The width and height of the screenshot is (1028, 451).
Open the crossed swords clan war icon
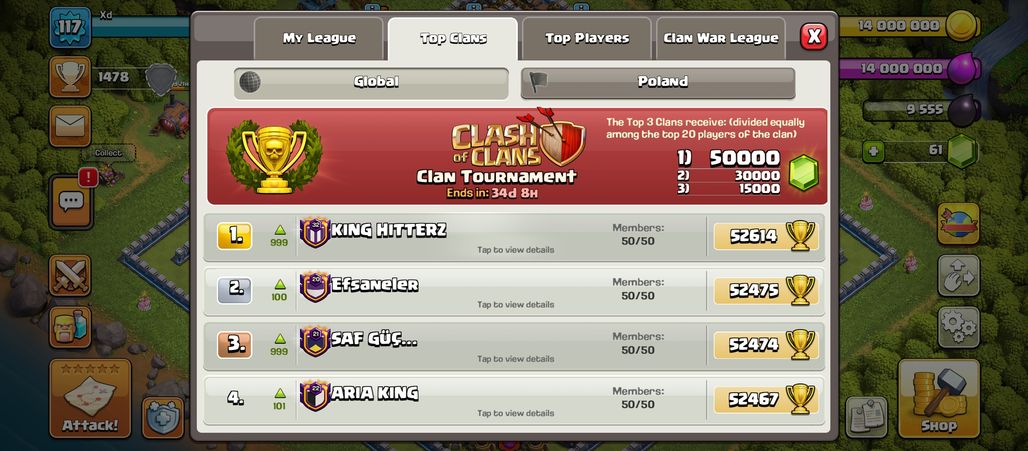point(69,275)
